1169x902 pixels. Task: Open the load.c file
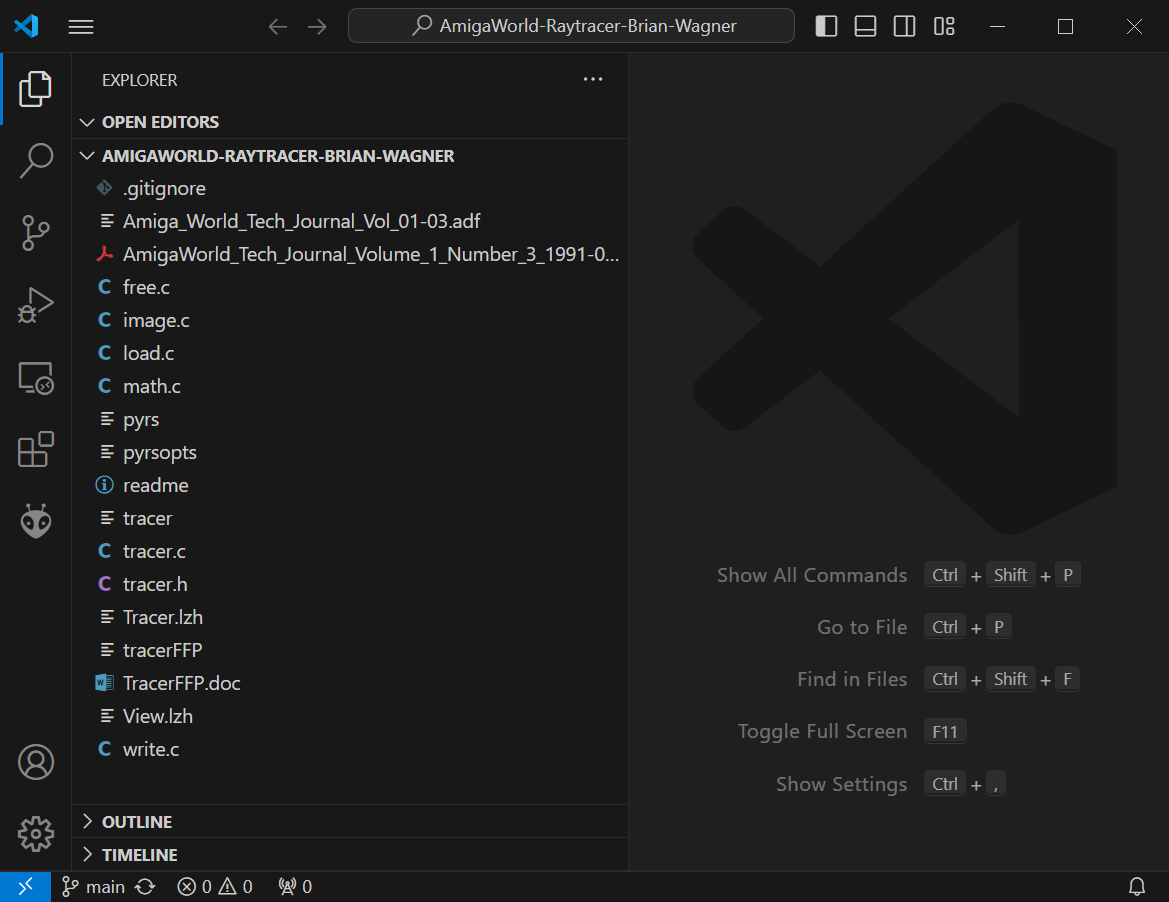click(x=349, y=353)
